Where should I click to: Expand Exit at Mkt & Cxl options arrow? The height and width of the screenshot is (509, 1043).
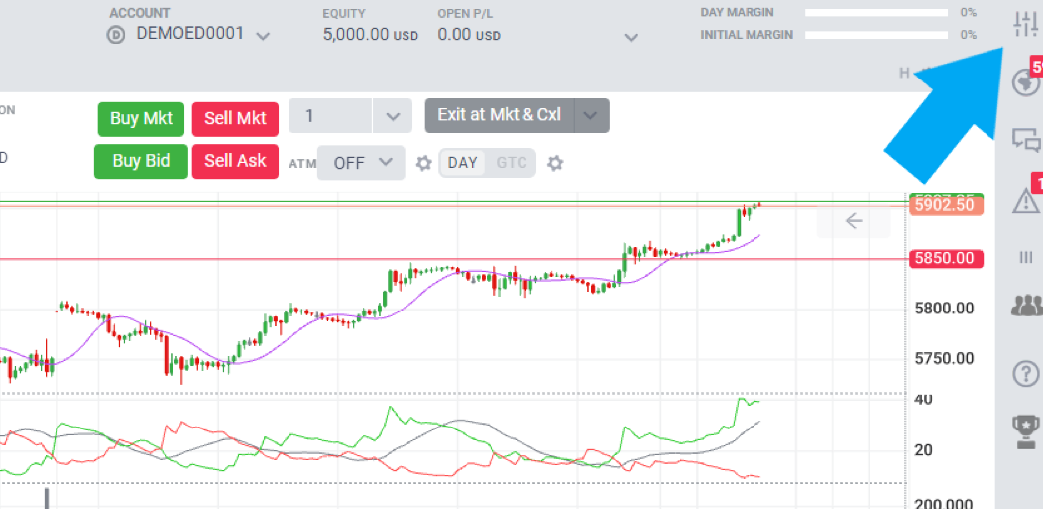(x=592, y=115)
